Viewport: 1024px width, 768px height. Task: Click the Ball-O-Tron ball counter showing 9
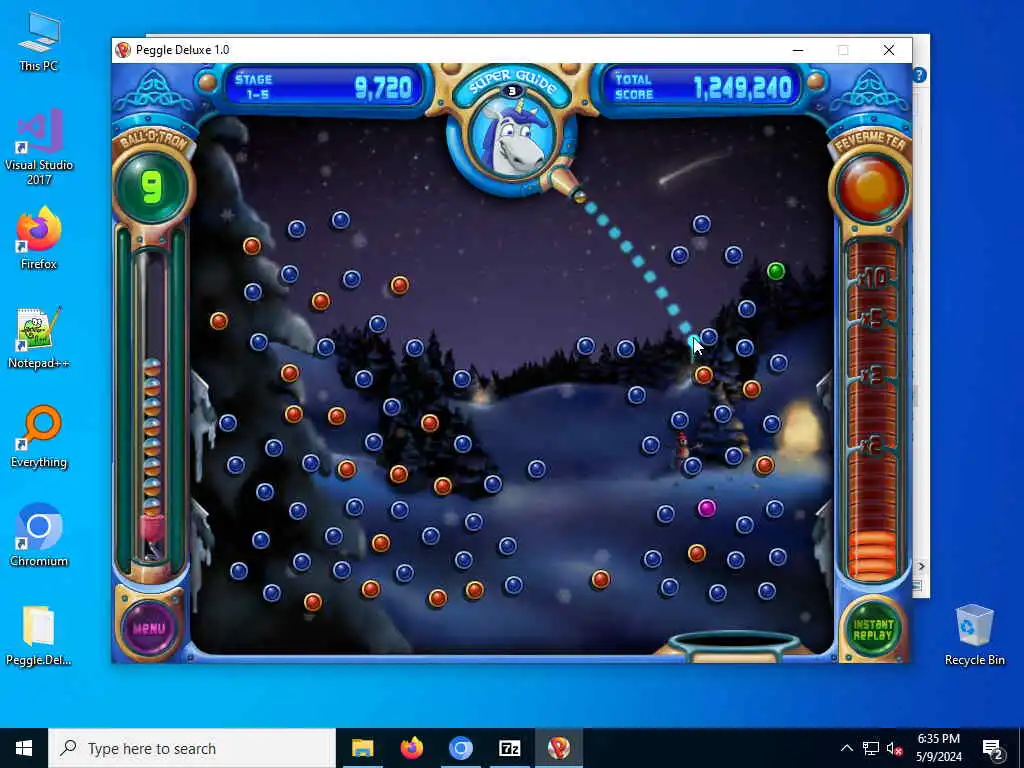click(x=152, y=187)
